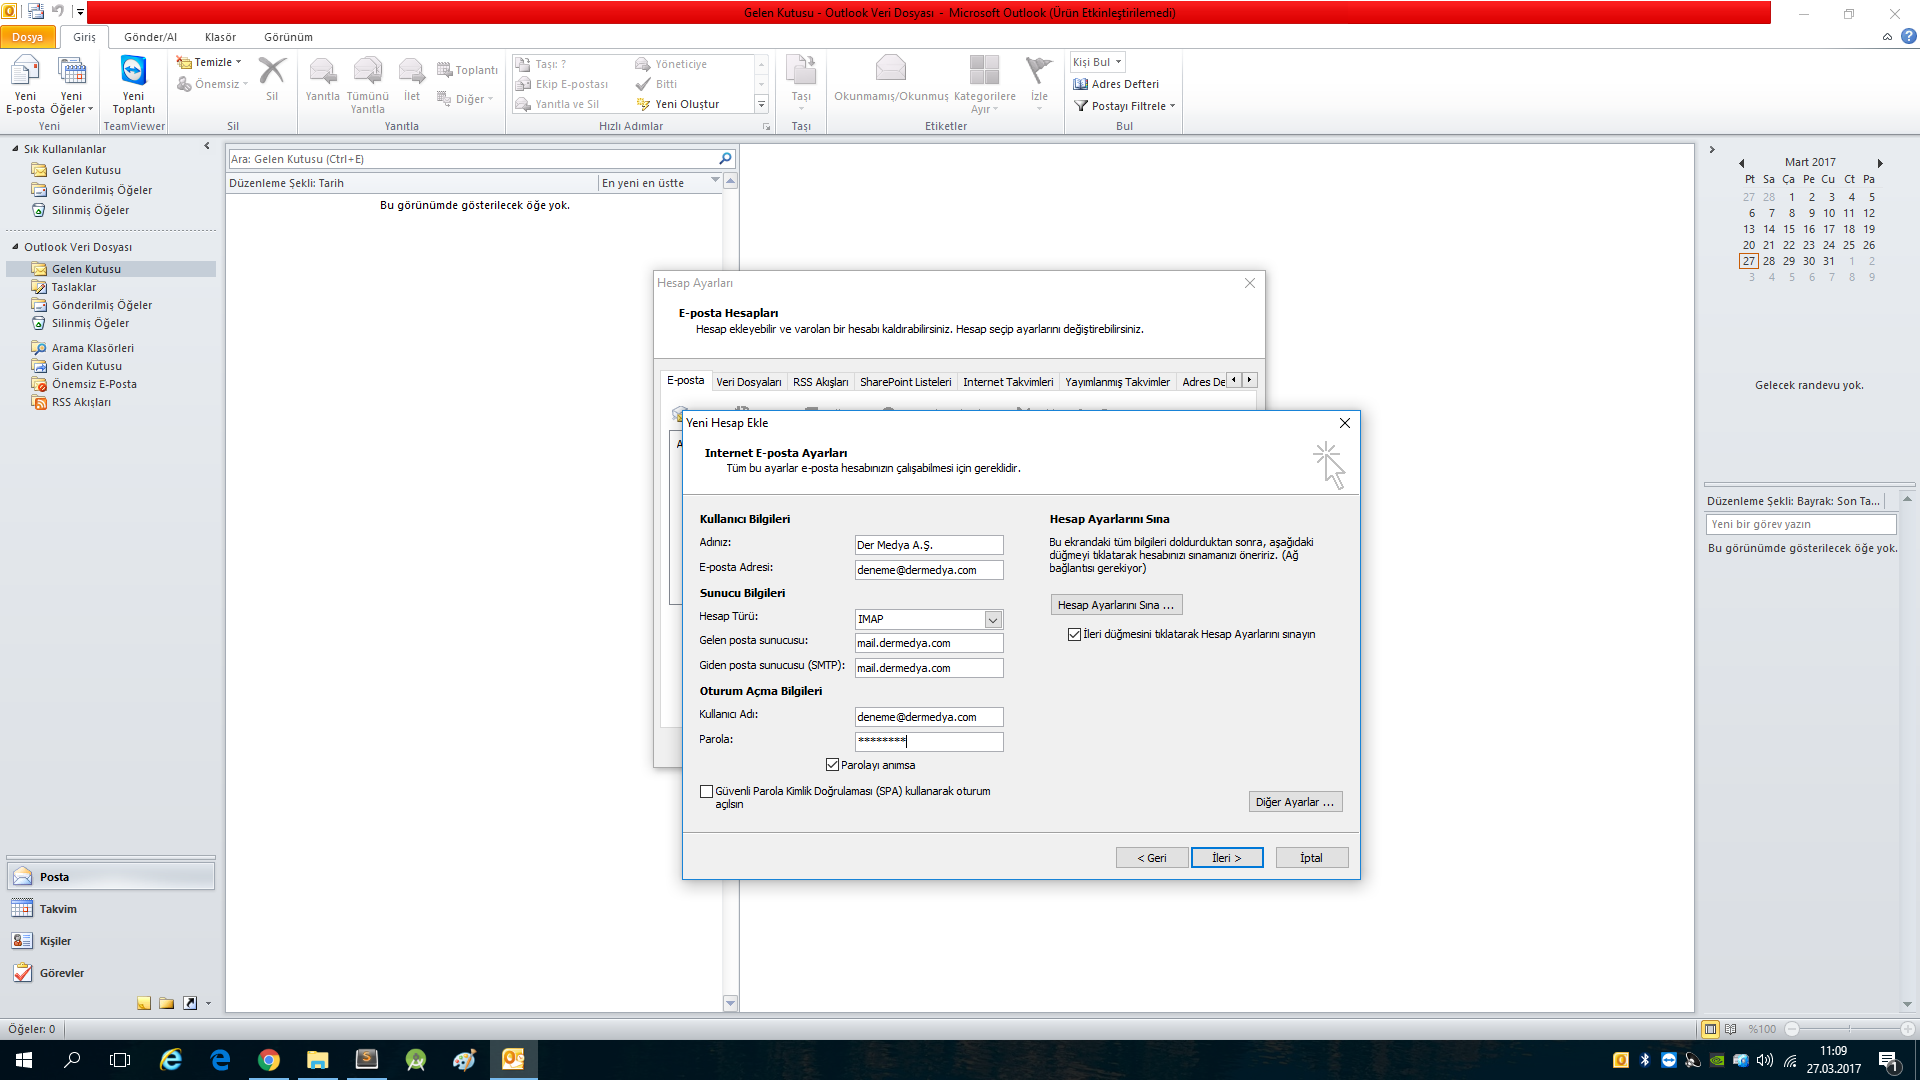Click the < Geri button
The image size is (1920, 1080).
click(1152, 858)
